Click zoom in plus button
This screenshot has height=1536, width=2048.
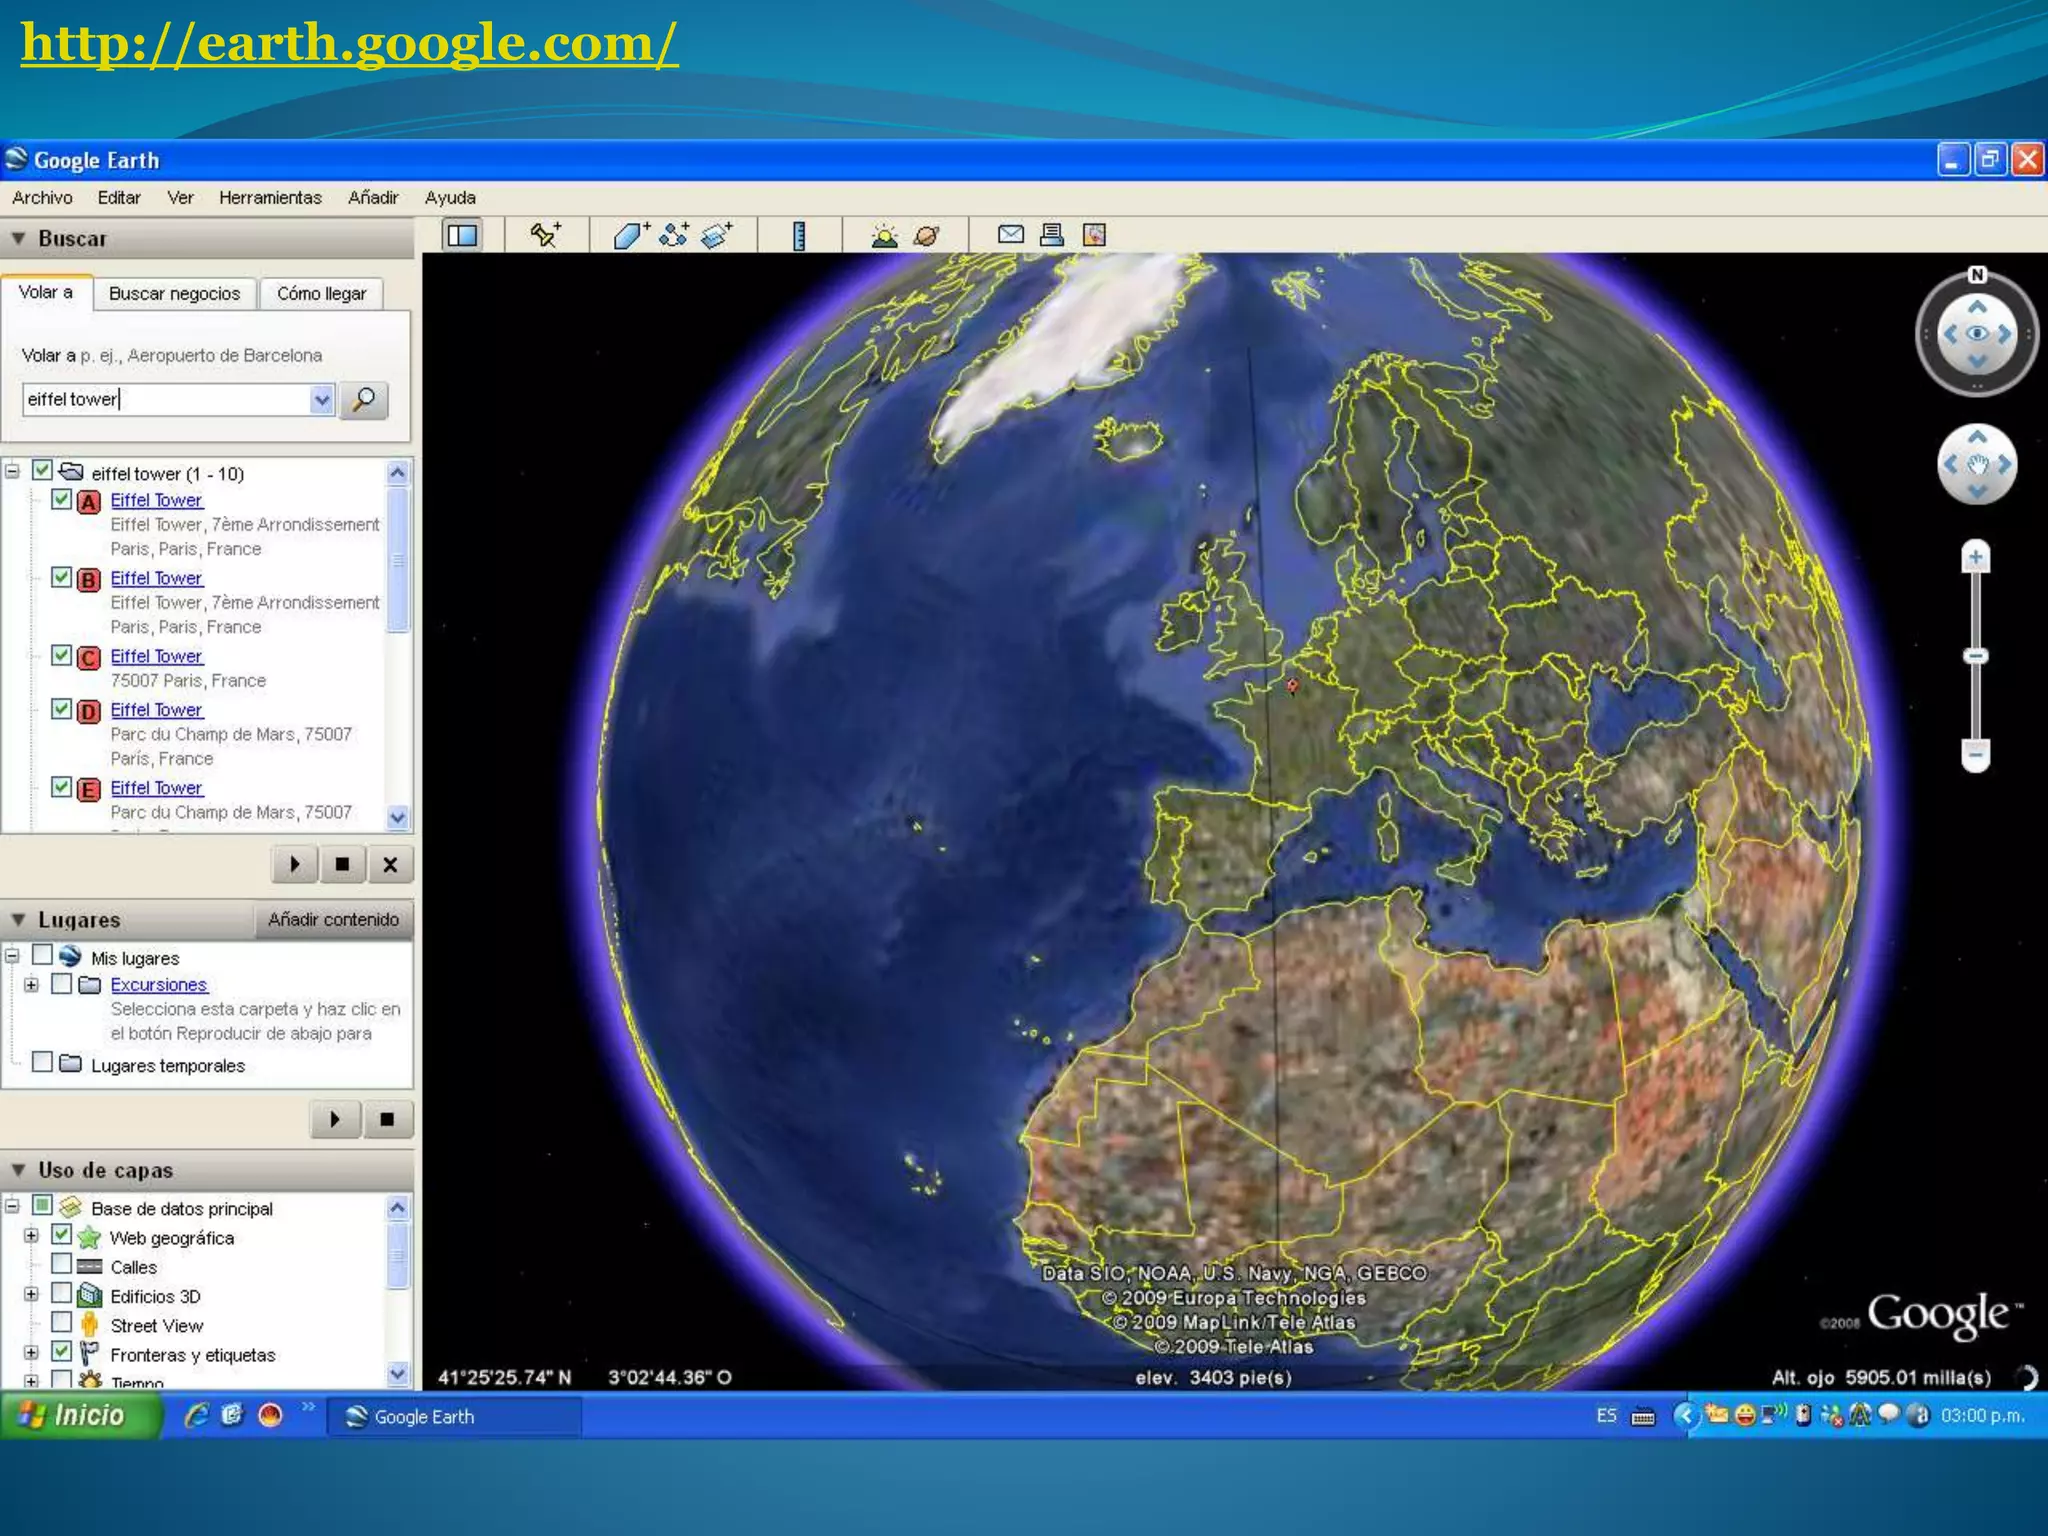coord(1975,557)
